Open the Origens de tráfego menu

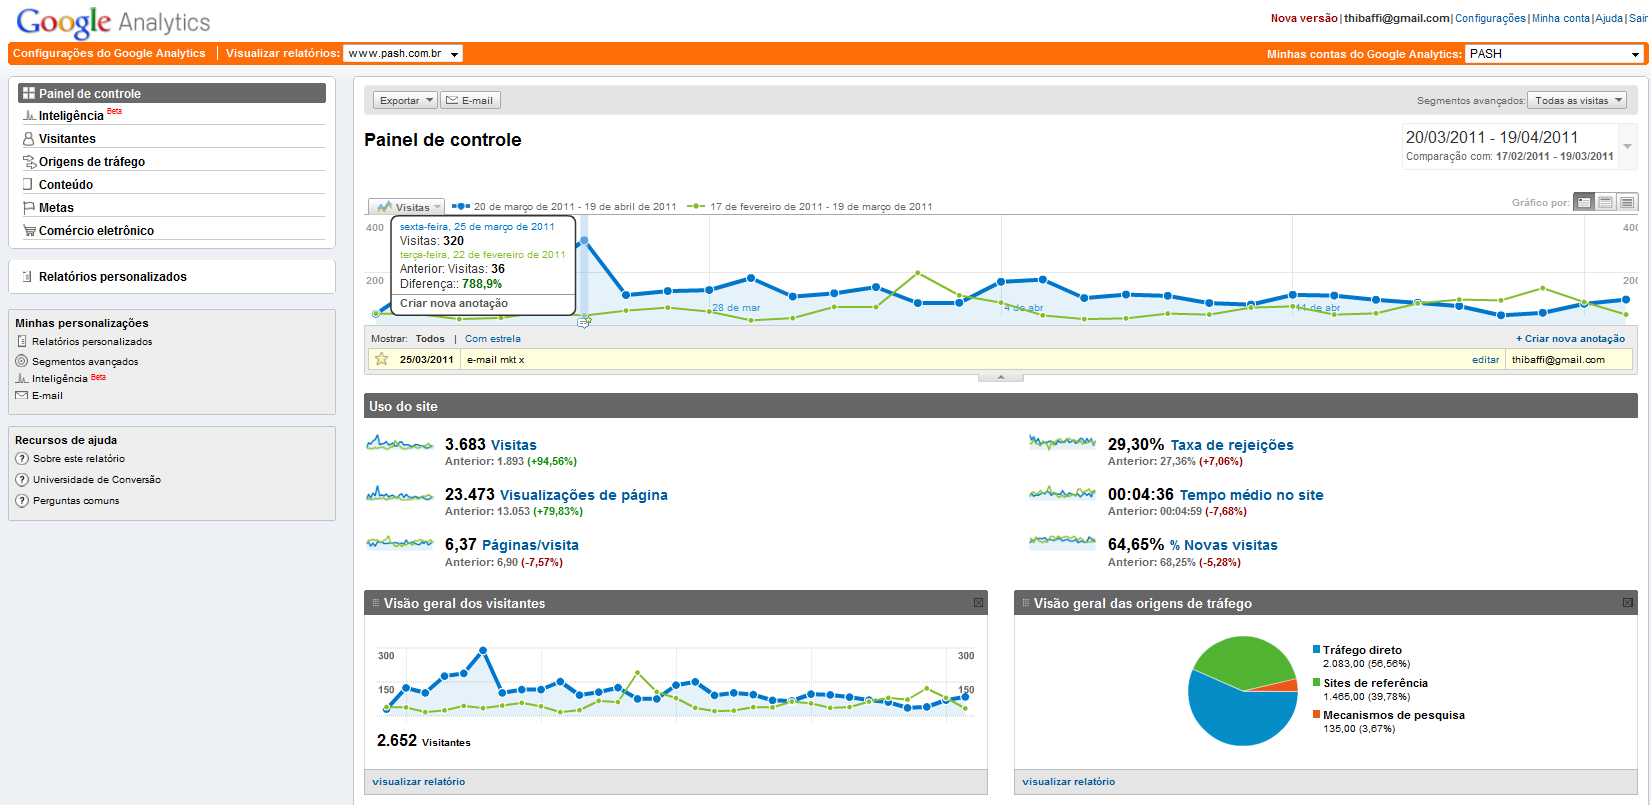coord(92,162)
